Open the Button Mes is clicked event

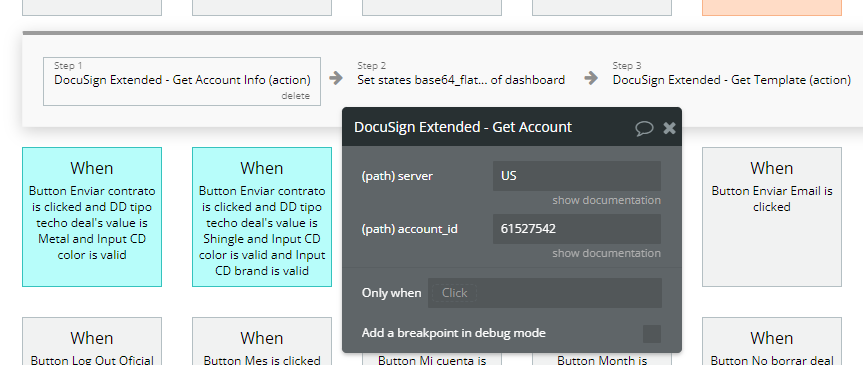tap(262, 341)
